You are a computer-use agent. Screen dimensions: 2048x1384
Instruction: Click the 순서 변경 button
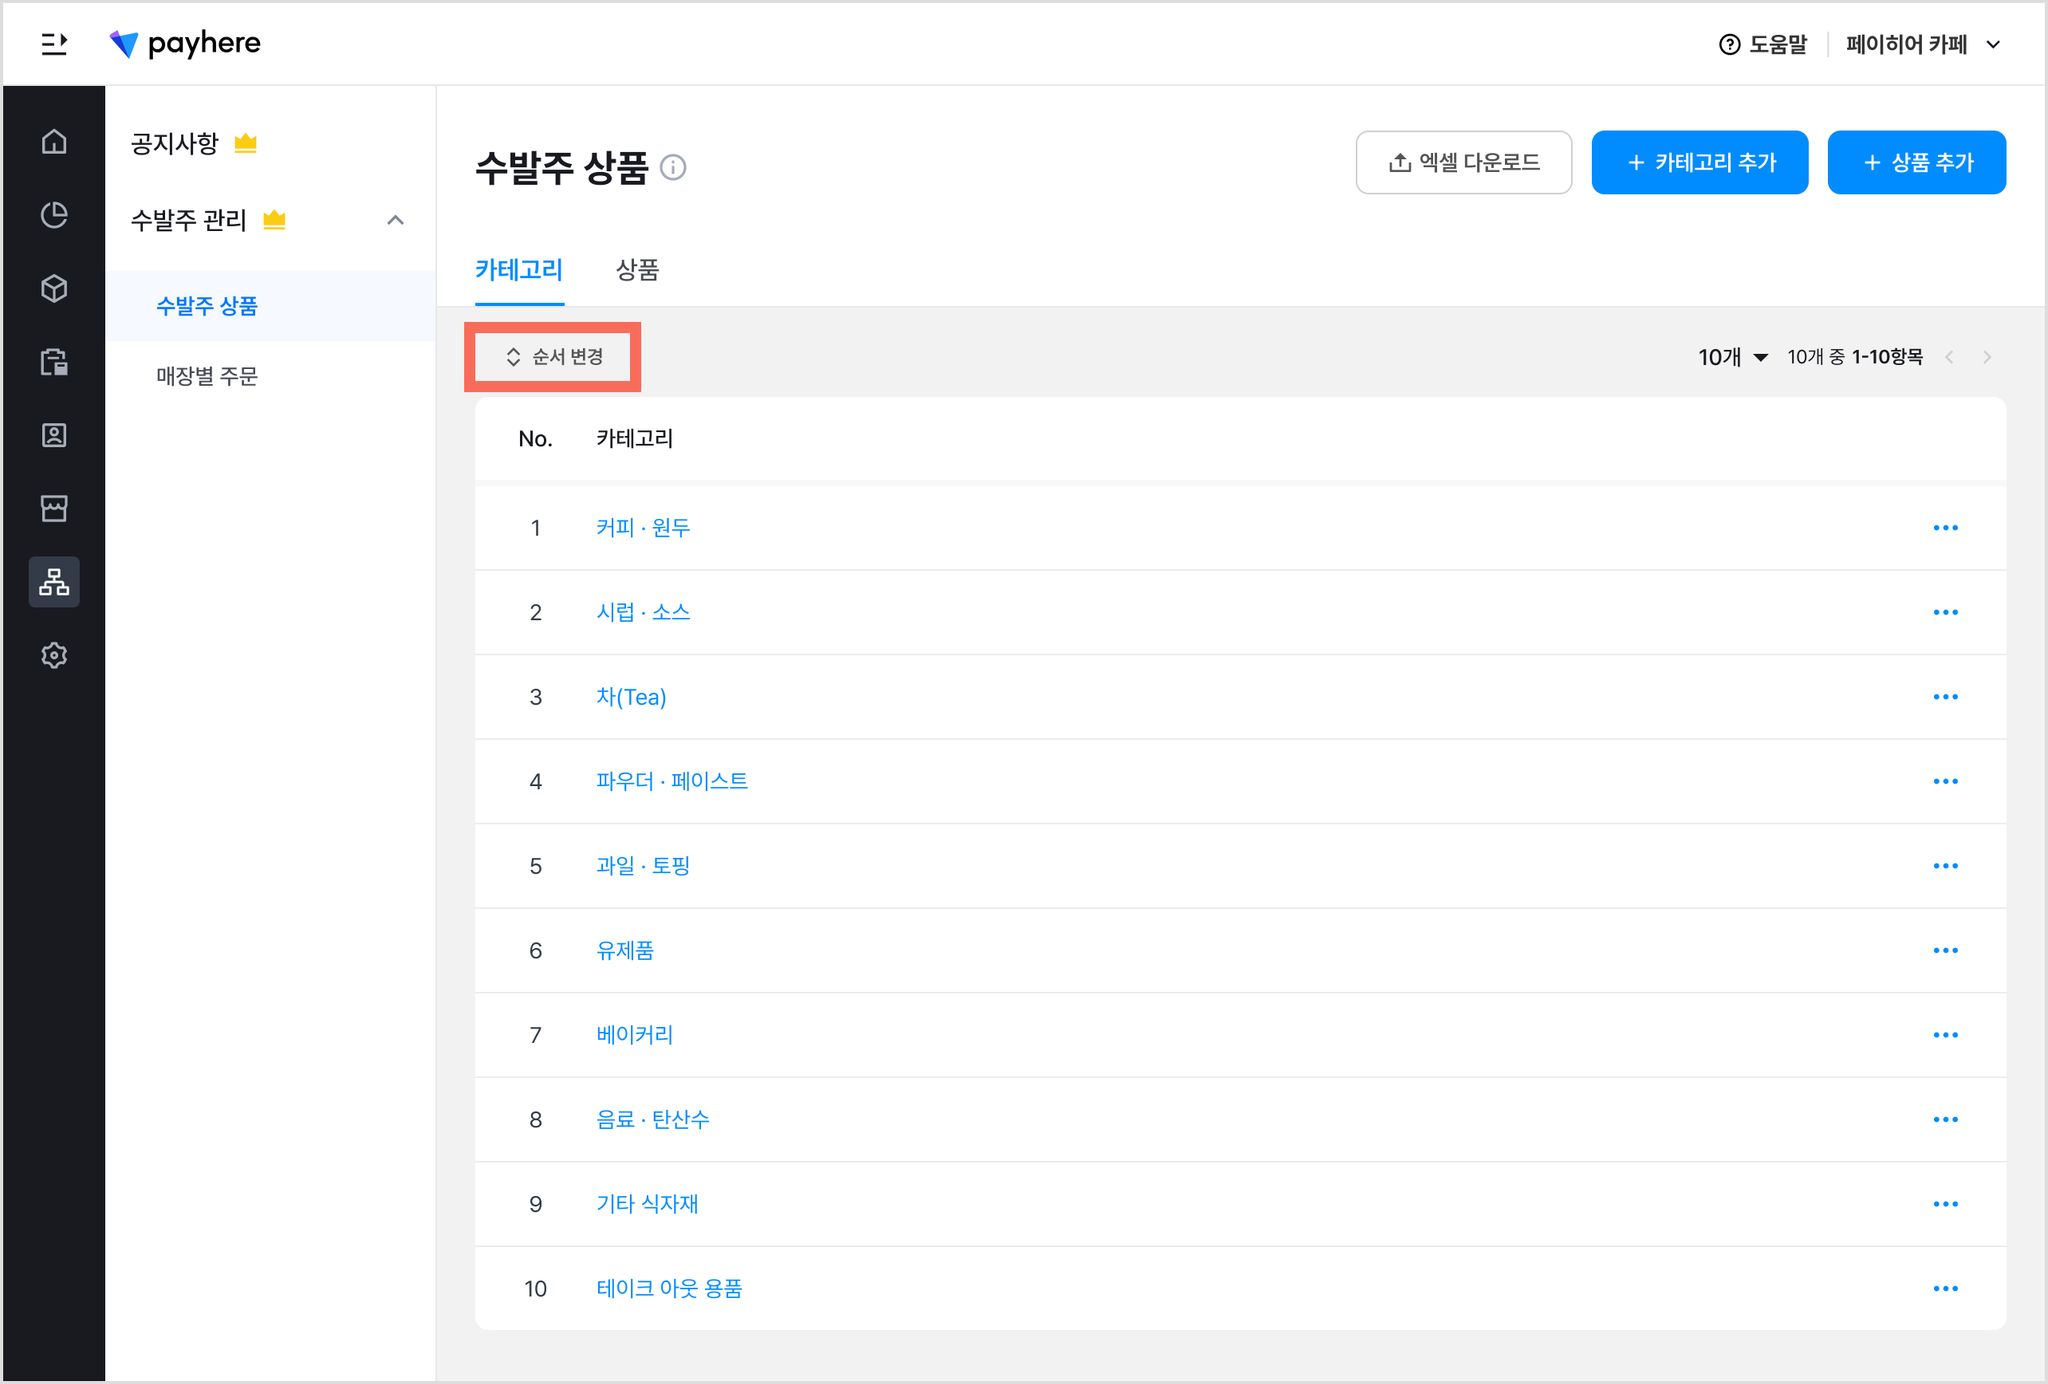click(x=553, y=357)
